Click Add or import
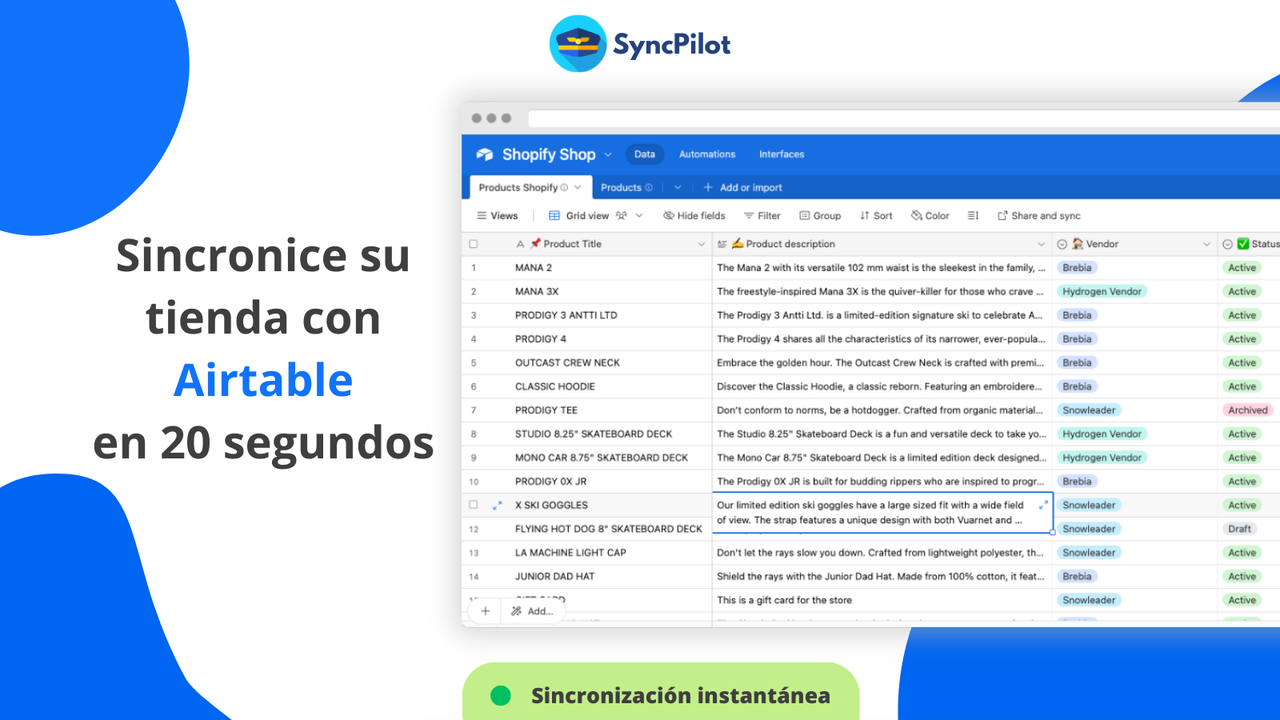The height and width of the screenshot is (720, 1280). (742, 187)
